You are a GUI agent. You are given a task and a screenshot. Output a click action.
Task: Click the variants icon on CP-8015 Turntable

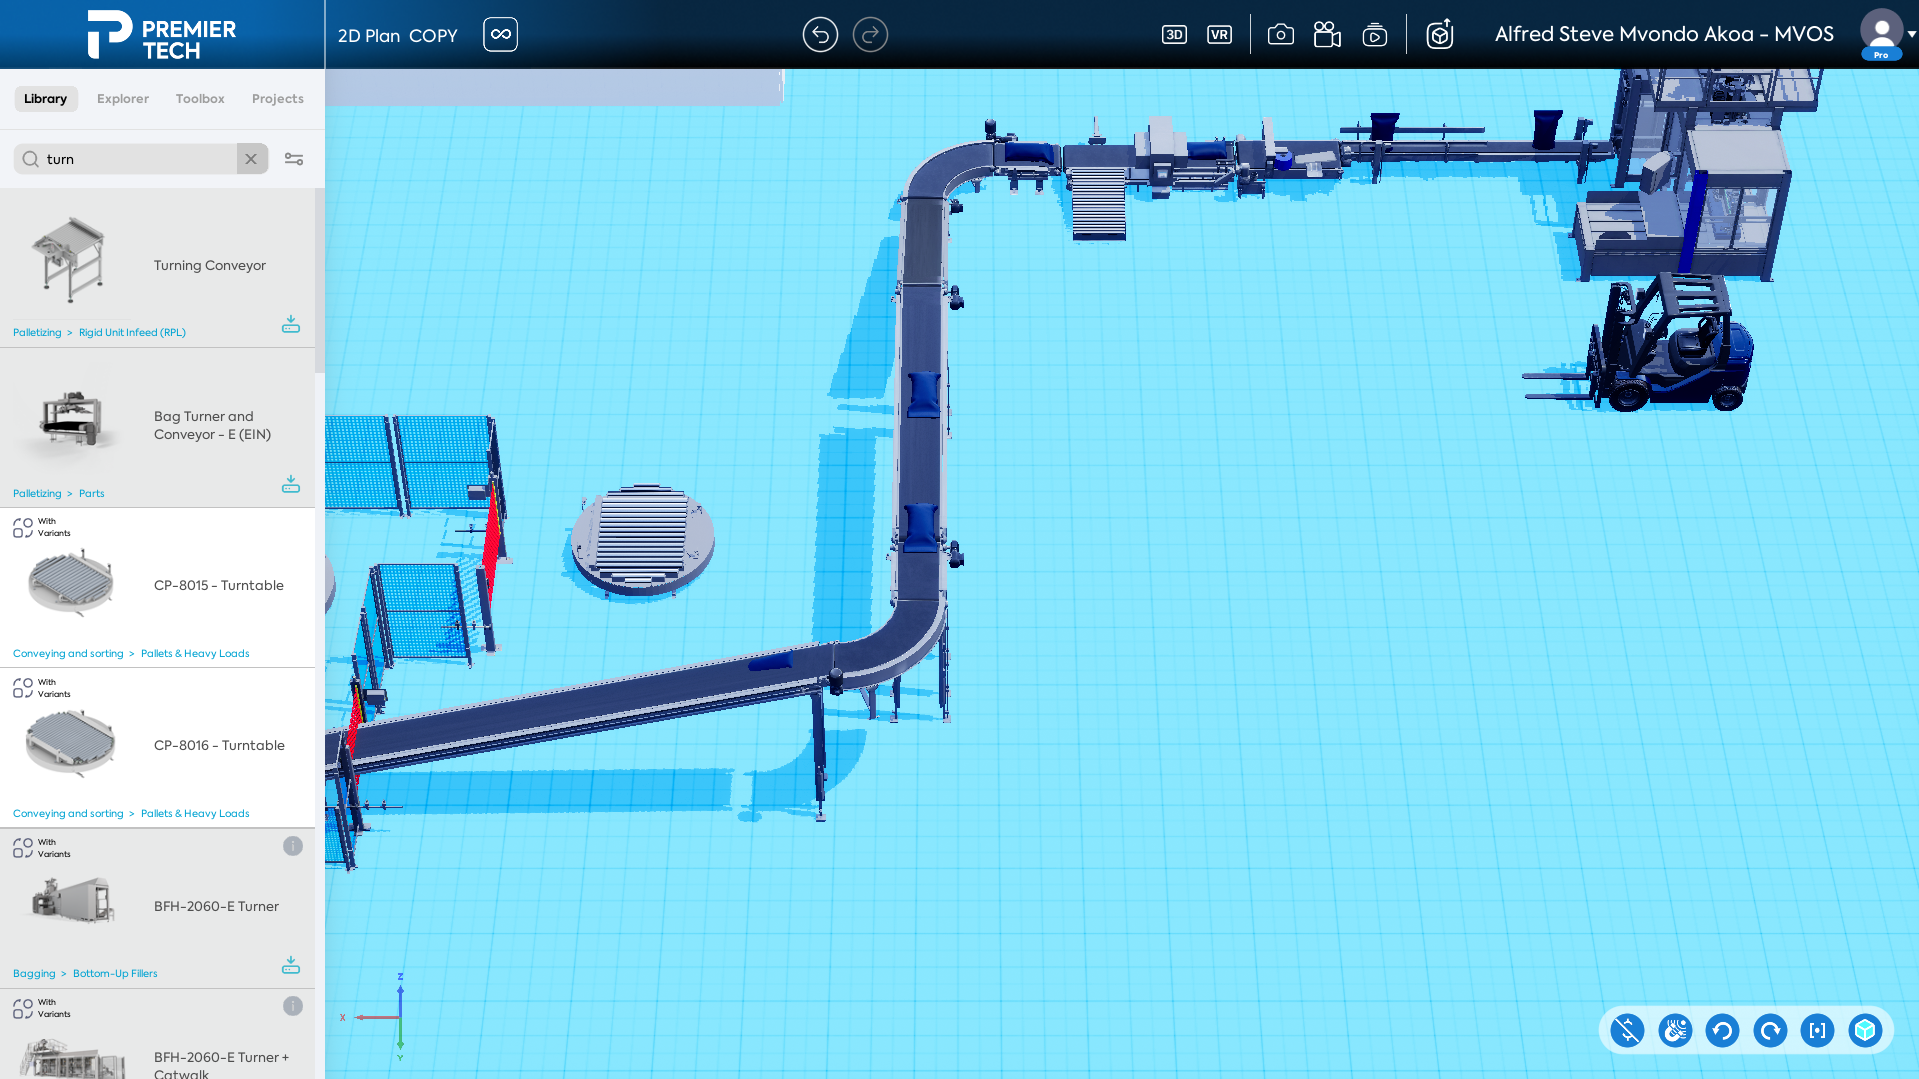click(23, 528)
